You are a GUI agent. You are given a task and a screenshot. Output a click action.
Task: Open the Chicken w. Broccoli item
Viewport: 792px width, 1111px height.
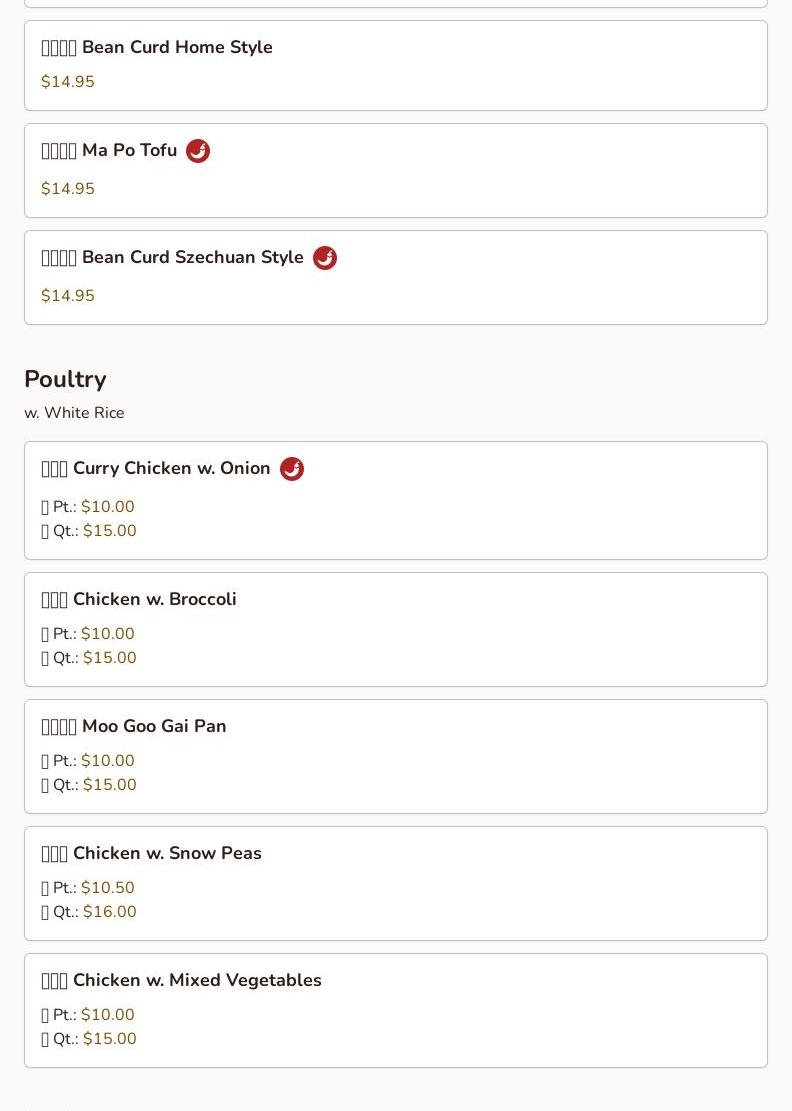(x=154, y=600)
